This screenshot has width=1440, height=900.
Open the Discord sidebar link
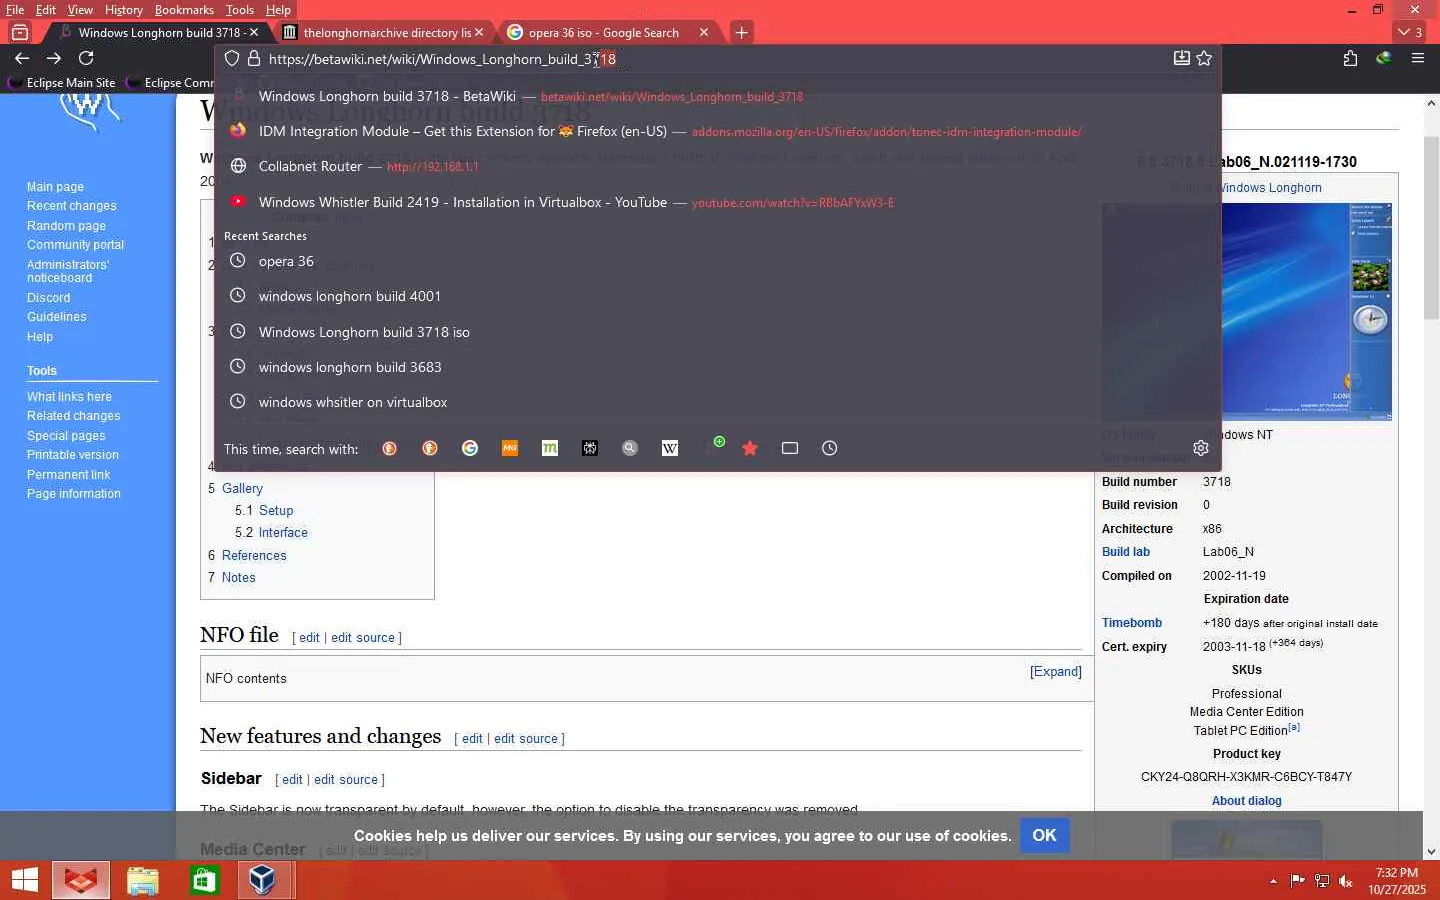click(48, 298)
